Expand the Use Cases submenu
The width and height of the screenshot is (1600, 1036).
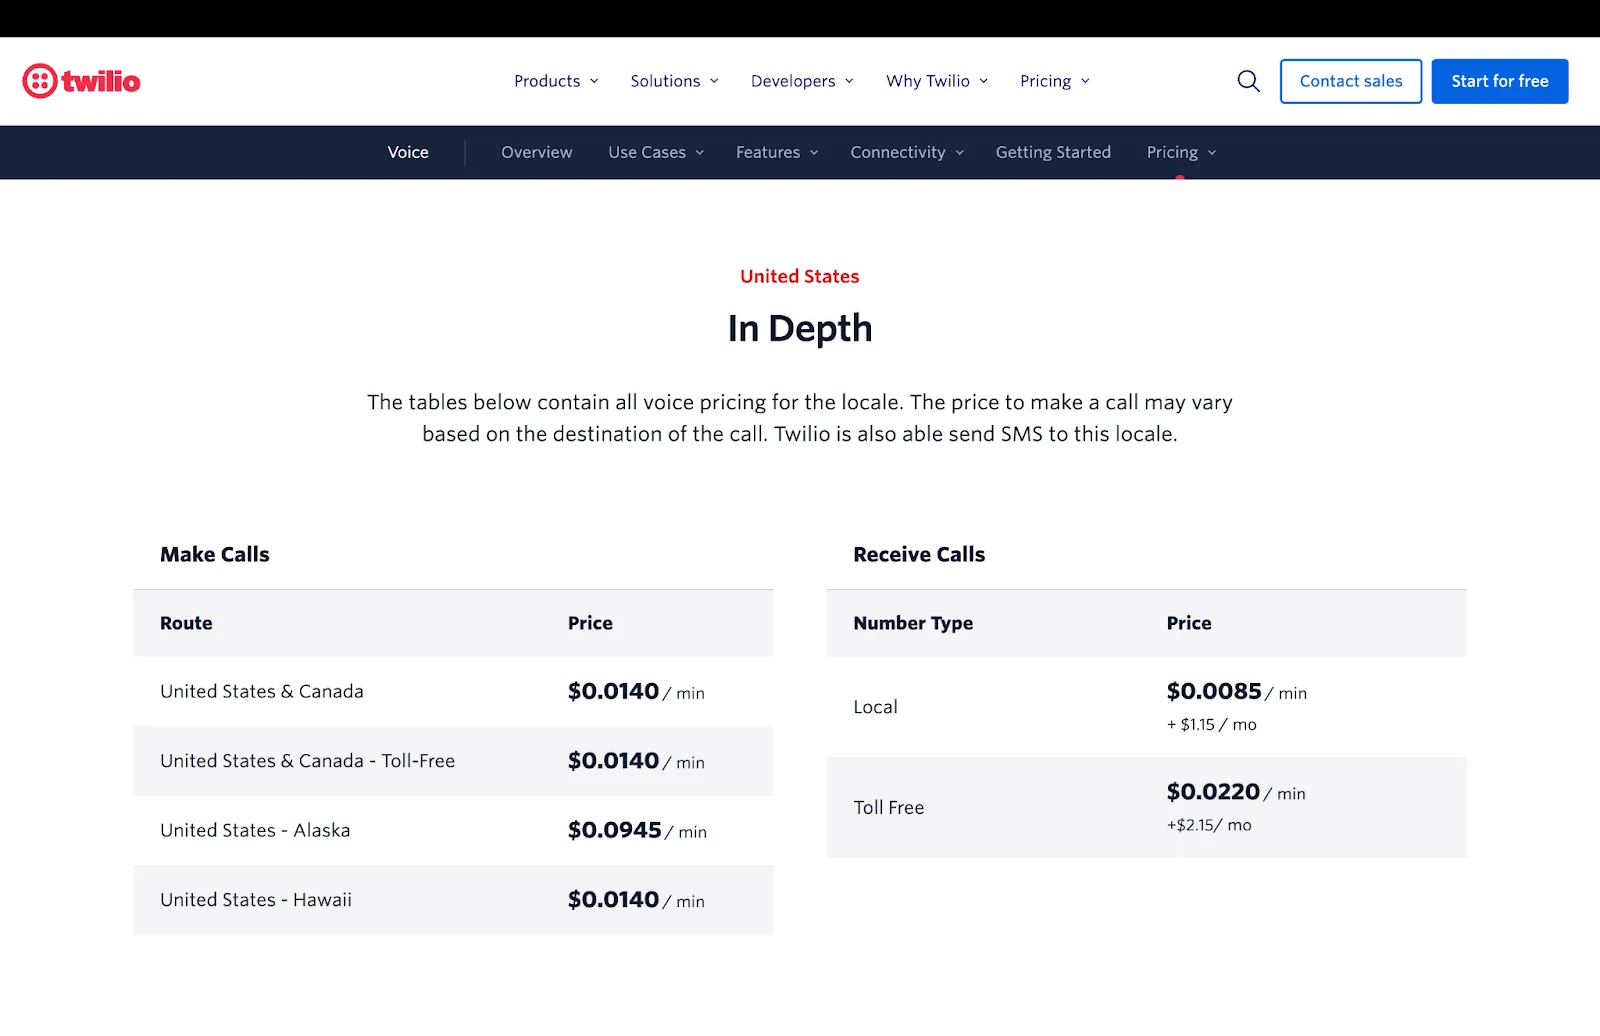656,152
